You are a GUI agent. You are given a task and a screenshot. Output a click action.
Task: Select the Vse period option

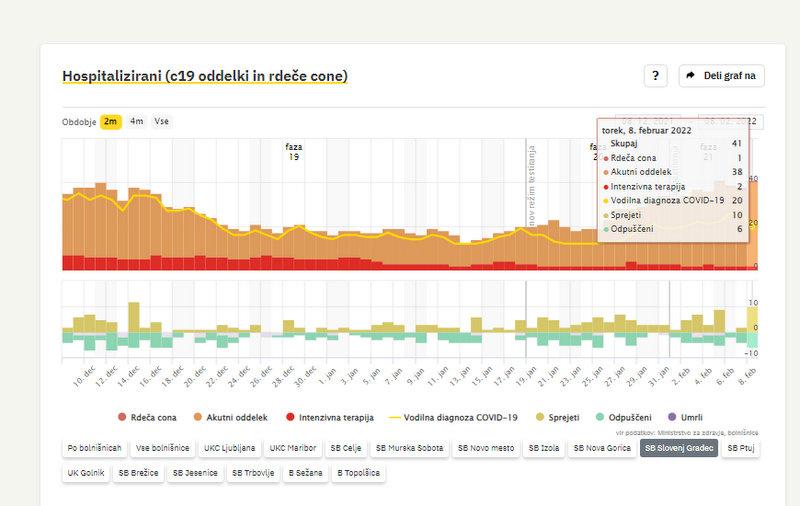pos(161,121)
